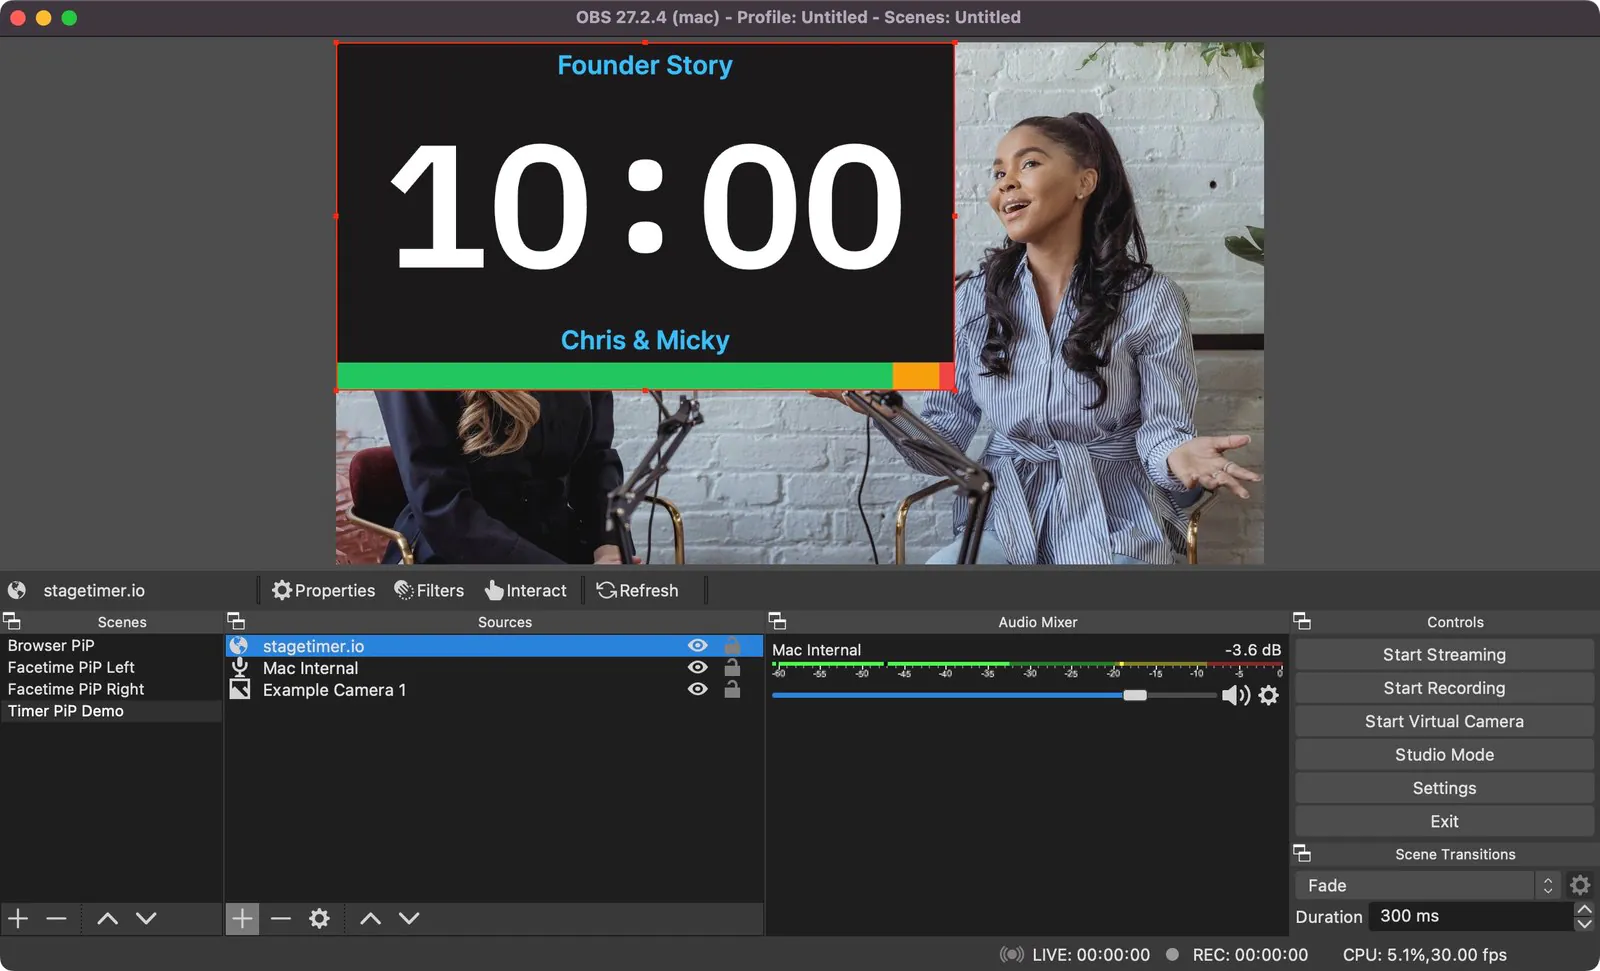Increase transition duration with the stepper arrow
Screen dimensions: 1600x971
(1584, 908)
